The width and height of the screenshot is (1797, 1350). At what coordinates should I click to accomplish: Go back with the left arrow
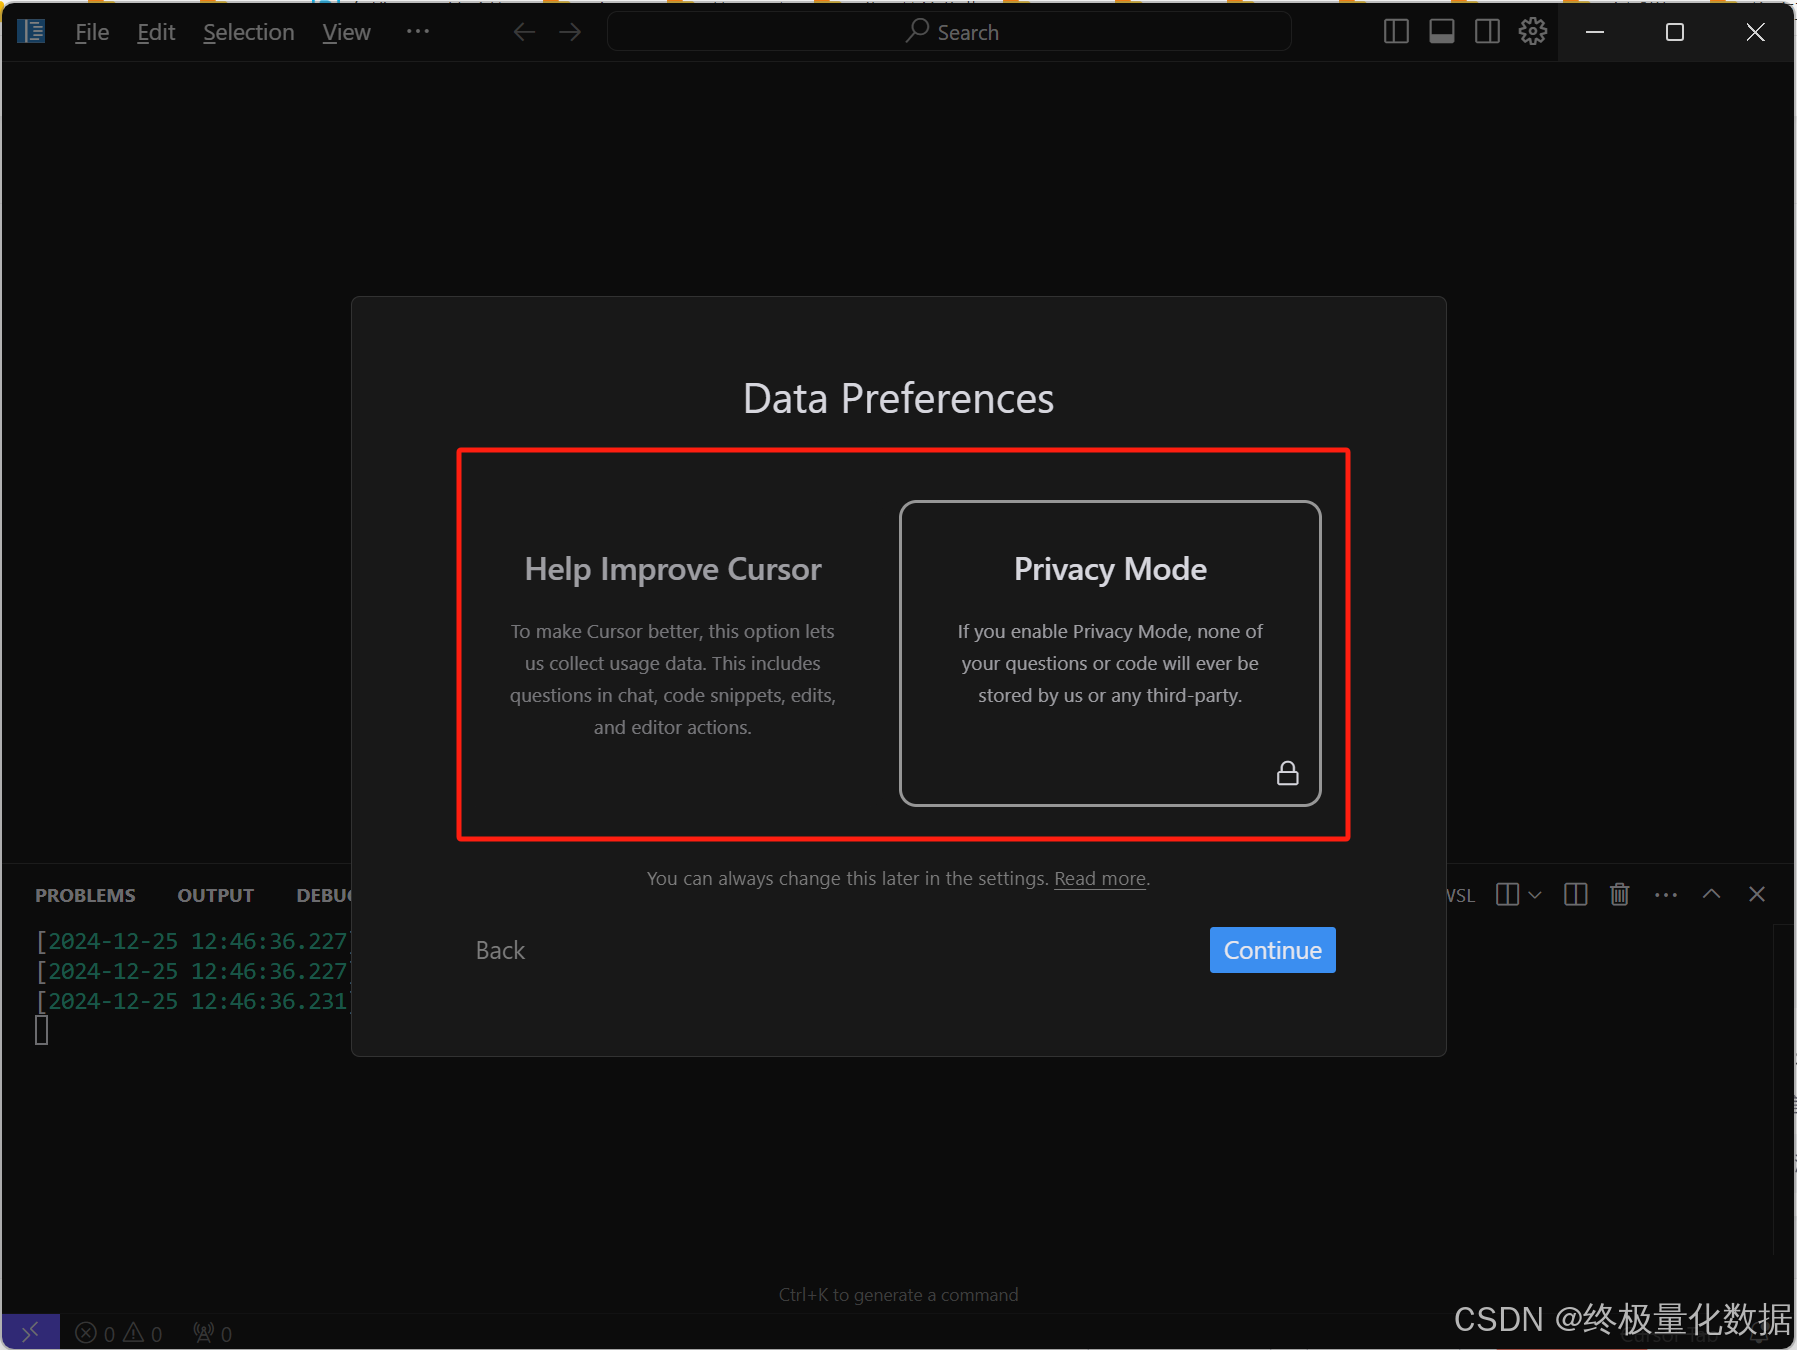click(524, 32)
